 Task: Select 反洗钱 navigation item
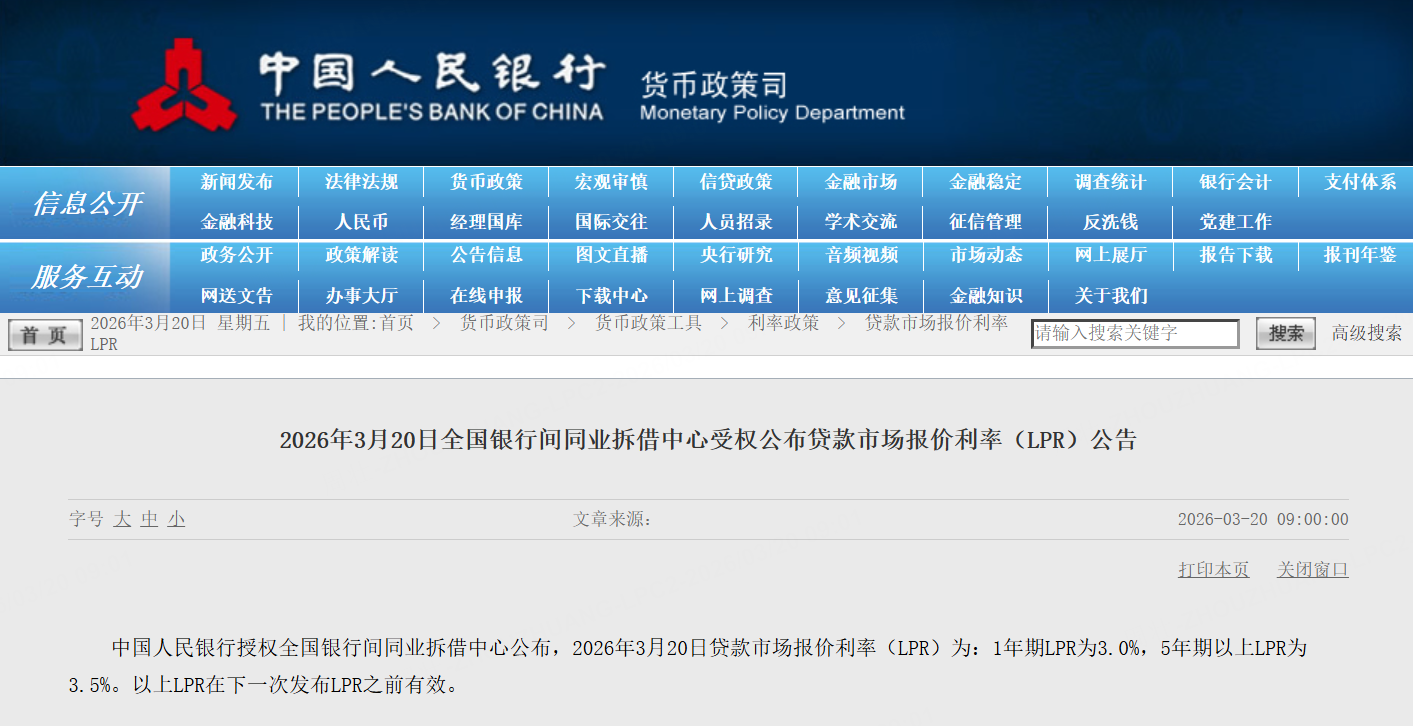[x=1111, y=222]
